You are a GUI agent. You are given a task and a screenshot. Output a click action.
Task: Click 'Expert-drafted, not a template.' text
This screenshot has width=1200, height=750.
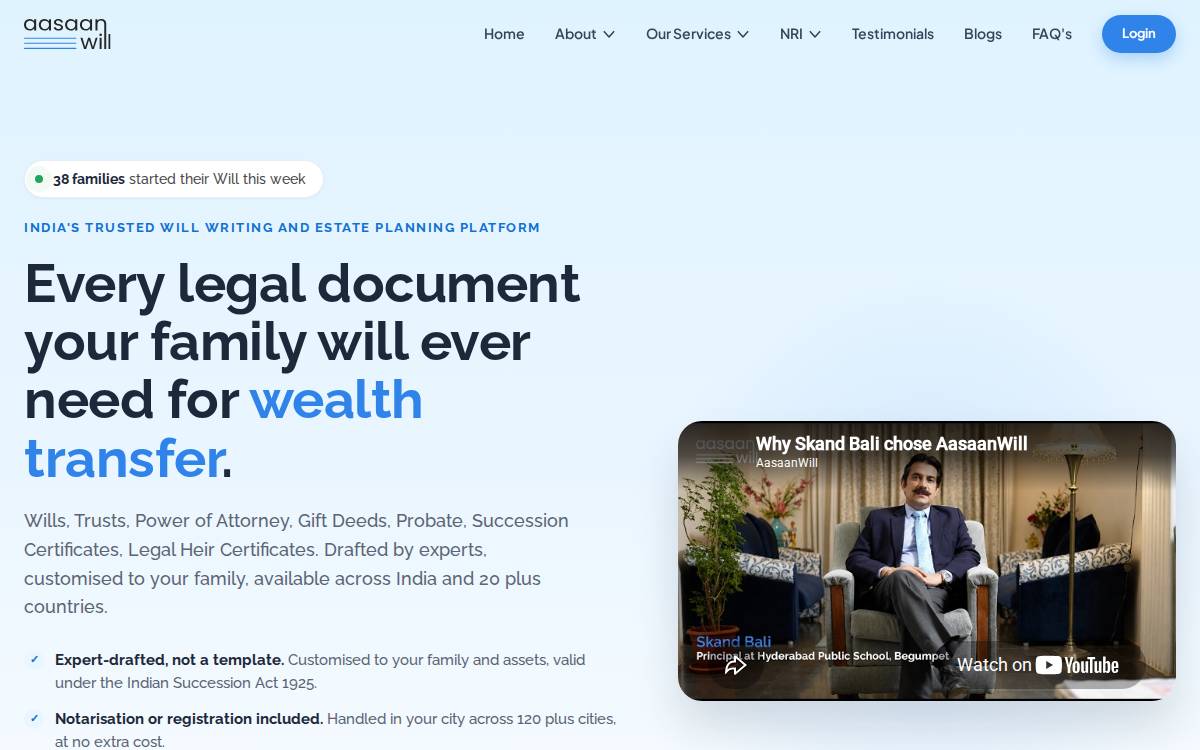170,660
